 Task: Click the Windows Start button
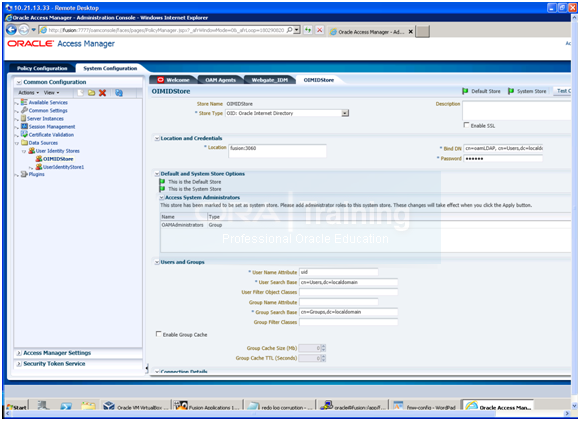coord(17,407)
